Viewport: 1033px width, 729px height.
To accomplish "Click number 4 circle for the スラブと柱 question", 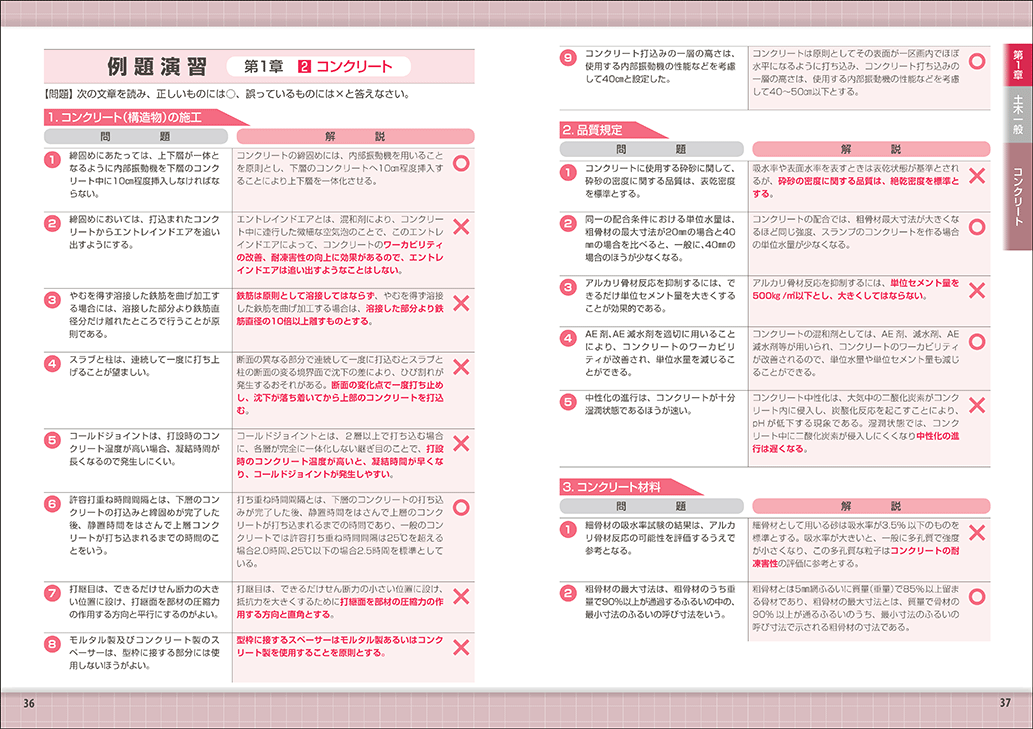I will pyautogui.click(x=53, y=364).
